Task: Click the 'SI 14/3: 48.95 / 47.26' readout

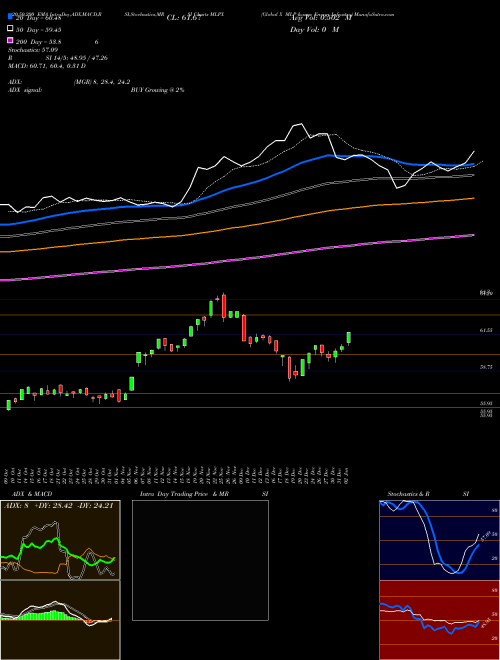Action: (x=77, y=58)
